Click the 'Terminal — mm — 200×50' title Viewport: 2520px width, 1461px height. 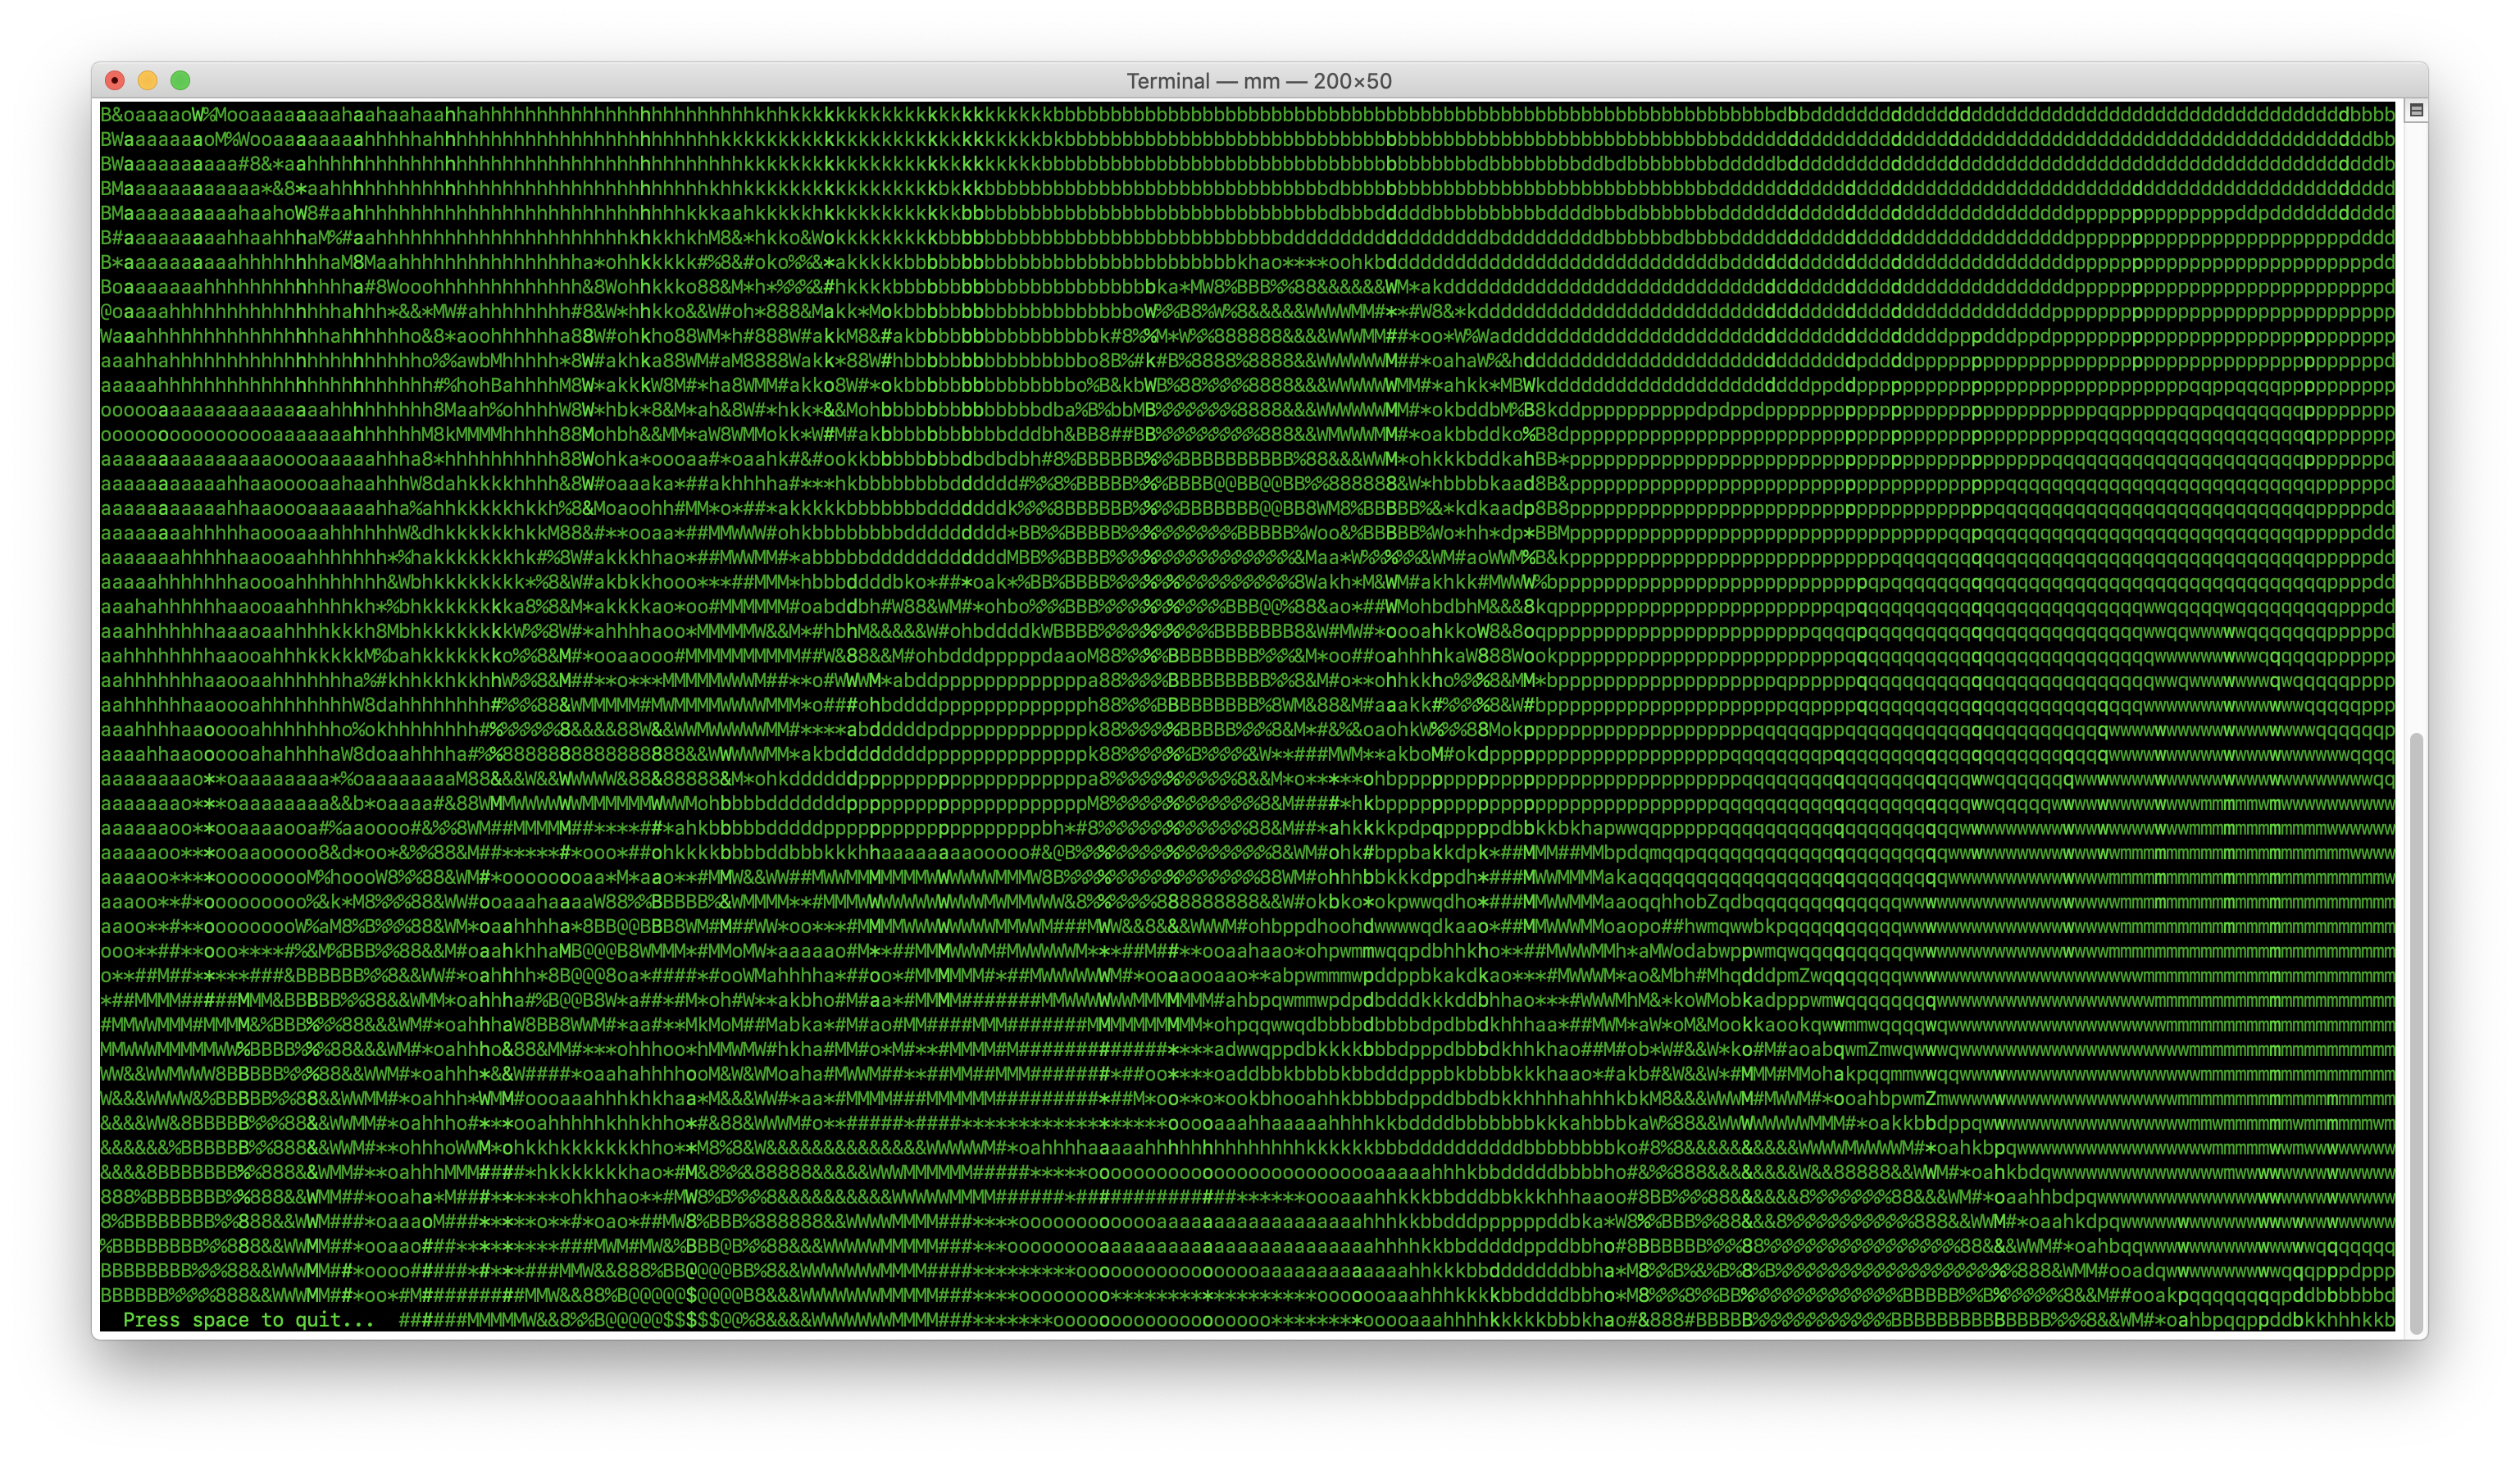1259,81
